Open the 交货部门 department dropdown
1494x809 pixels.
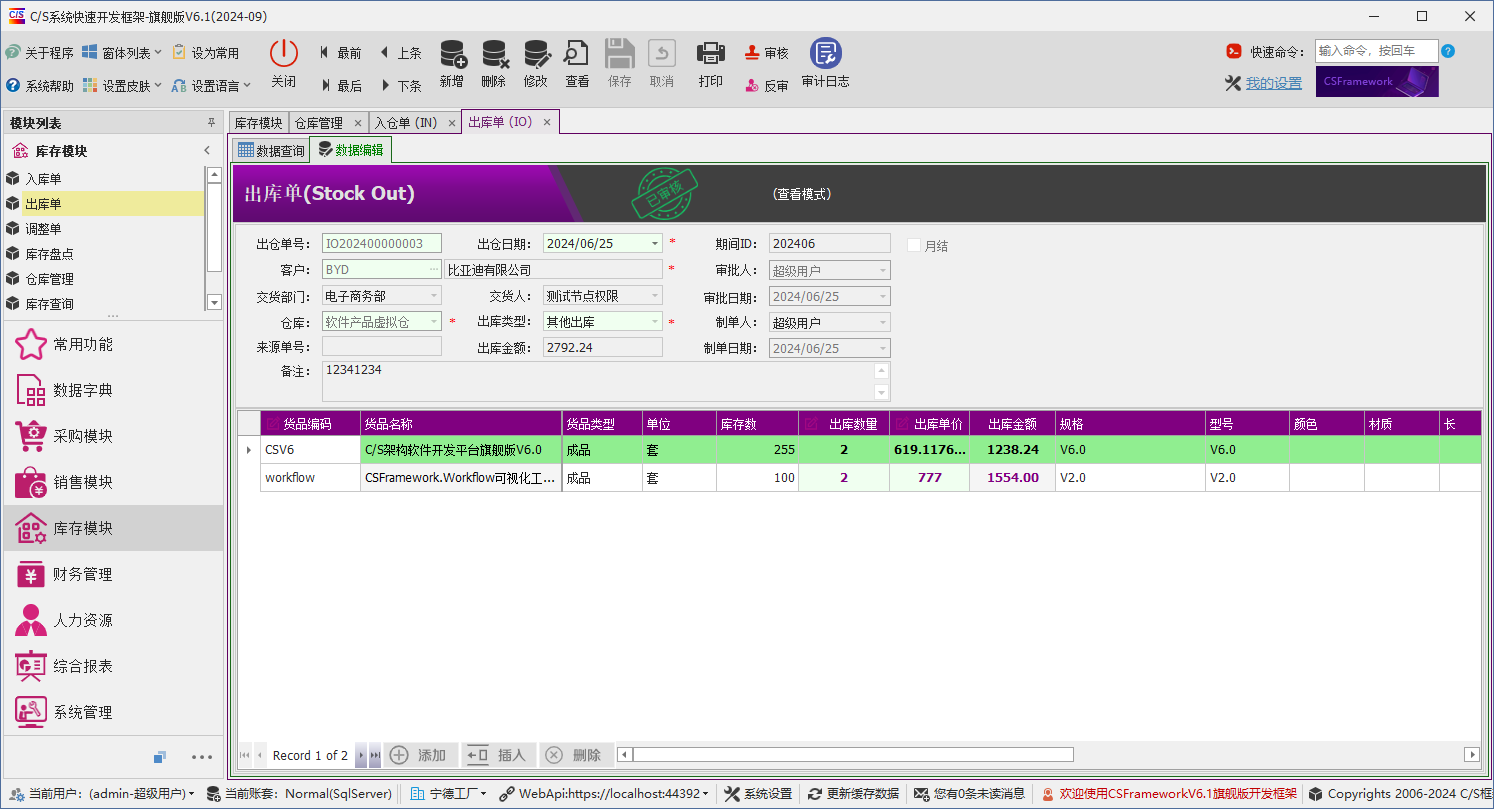(x=434, y=296)
